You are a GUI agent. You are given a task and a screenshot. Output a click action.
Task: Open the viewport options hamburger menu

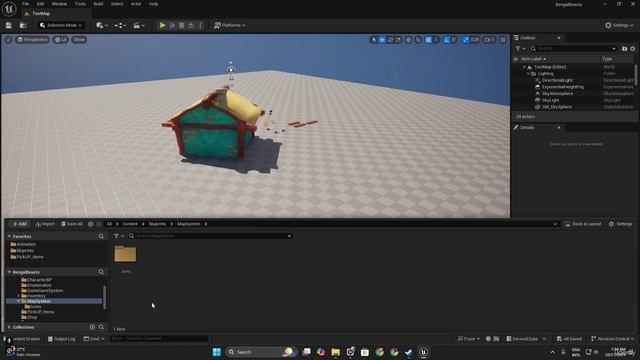(9, 40)
